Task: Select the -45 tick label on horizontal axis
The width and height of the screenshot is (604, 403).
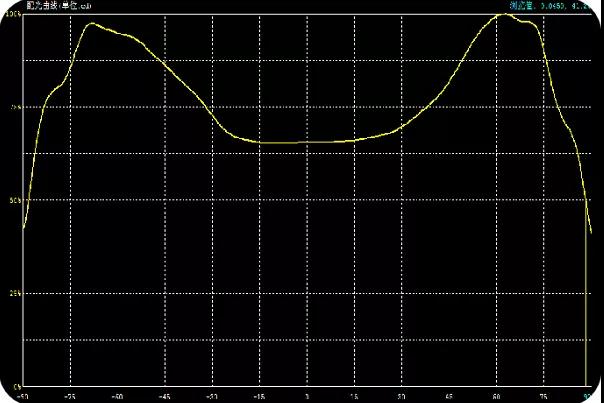Action: 164,395
